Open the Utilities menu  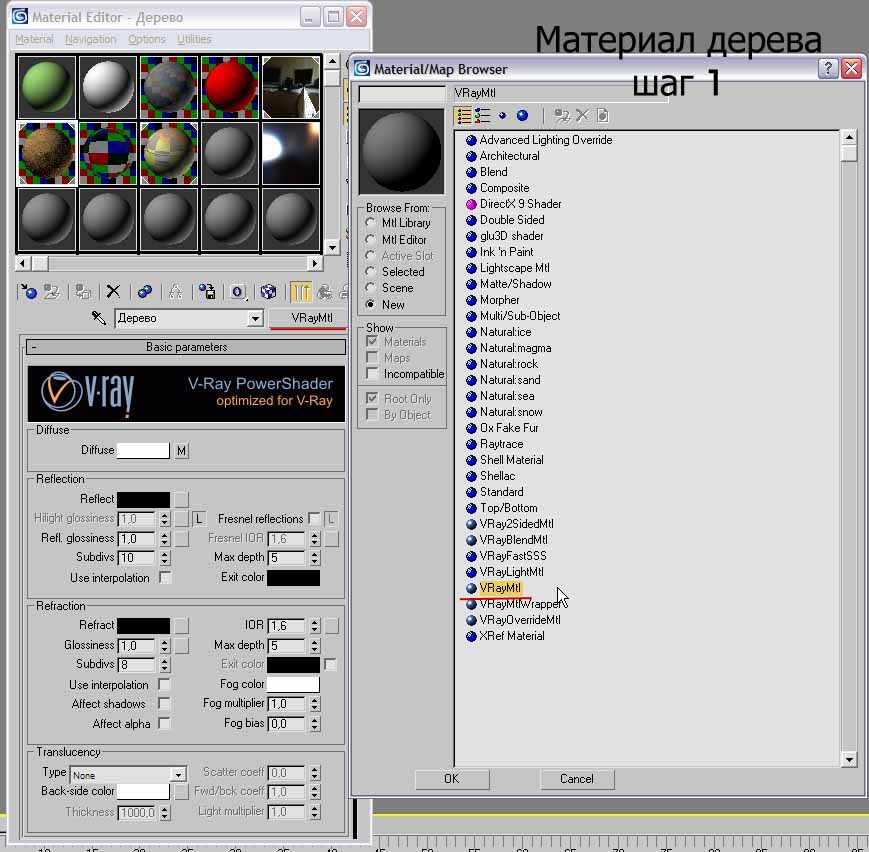194,39
